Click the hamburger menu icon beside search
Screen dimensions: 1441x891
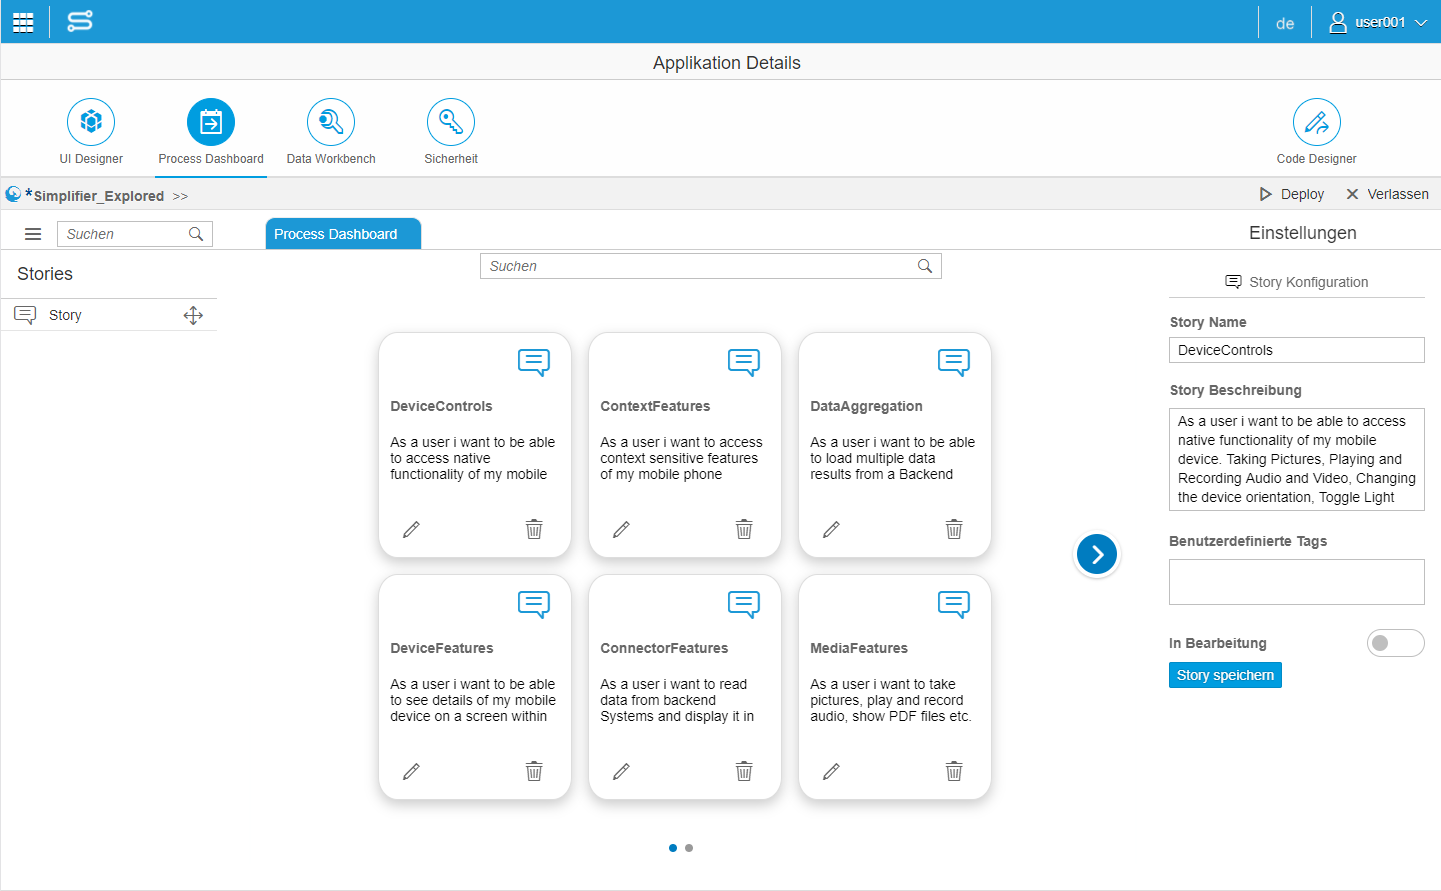tap(33, 234)
